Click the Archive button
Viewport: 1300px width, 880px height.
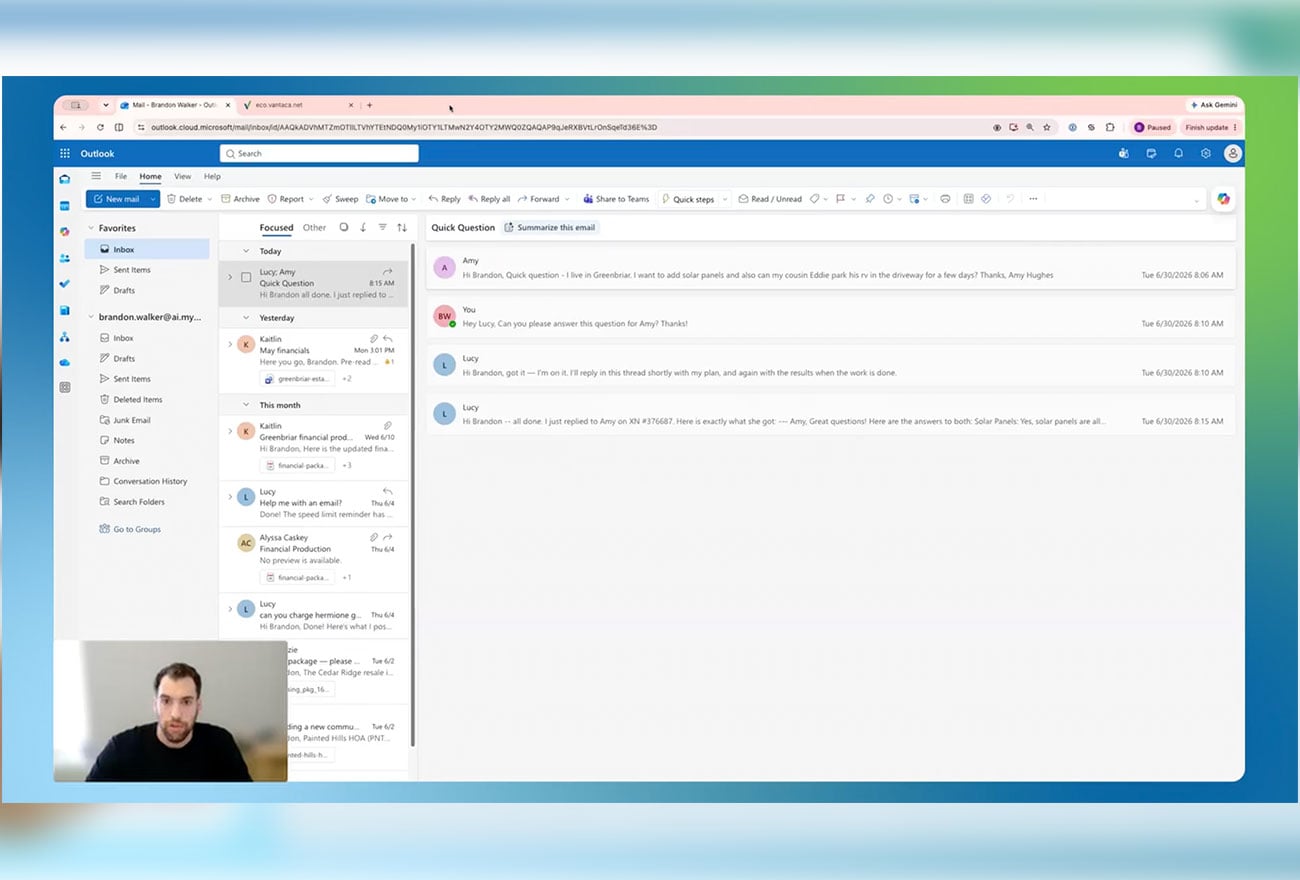[x=240, y=199]
